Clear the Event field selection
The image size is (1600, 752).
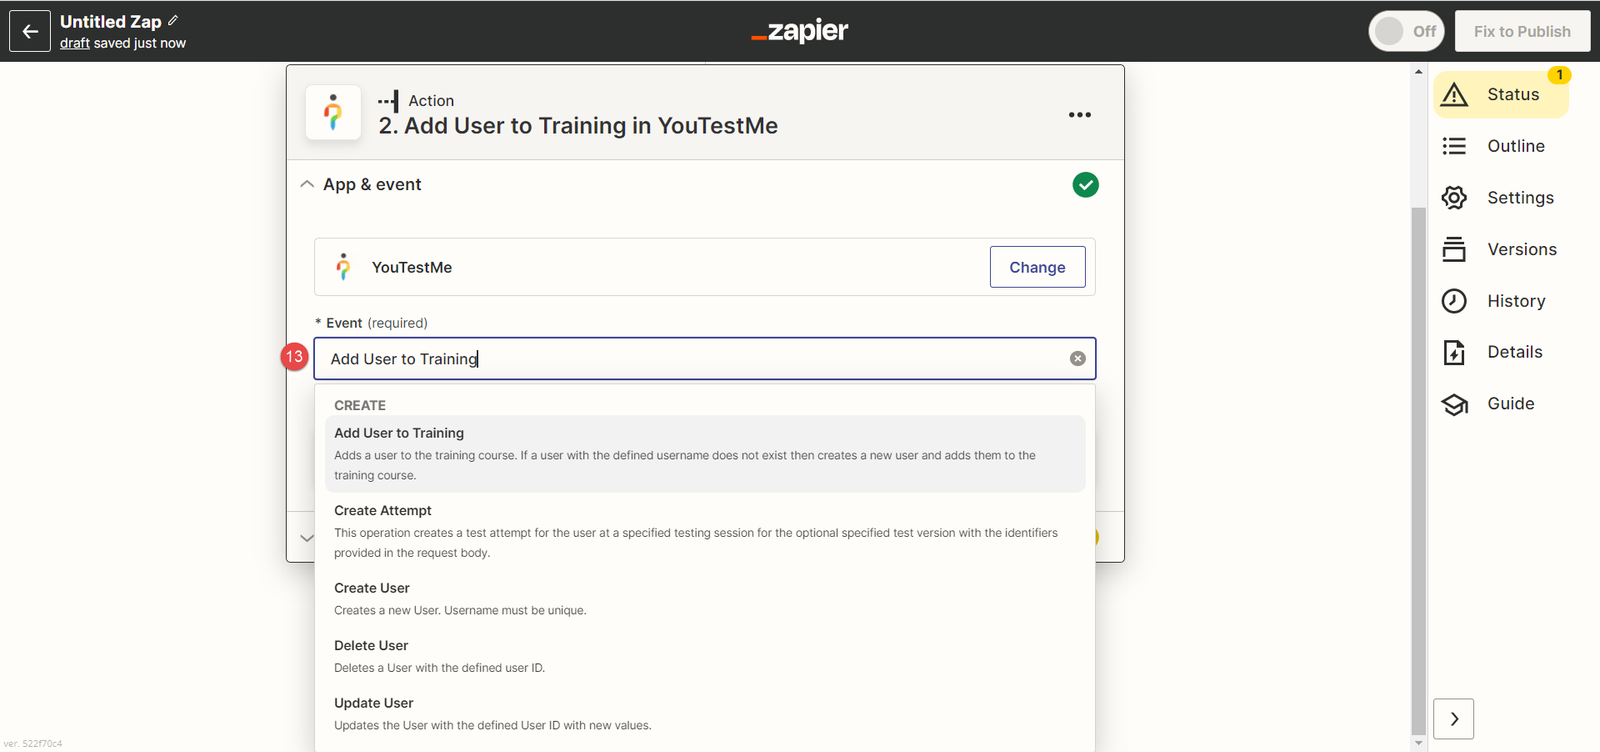point(1077,359)
